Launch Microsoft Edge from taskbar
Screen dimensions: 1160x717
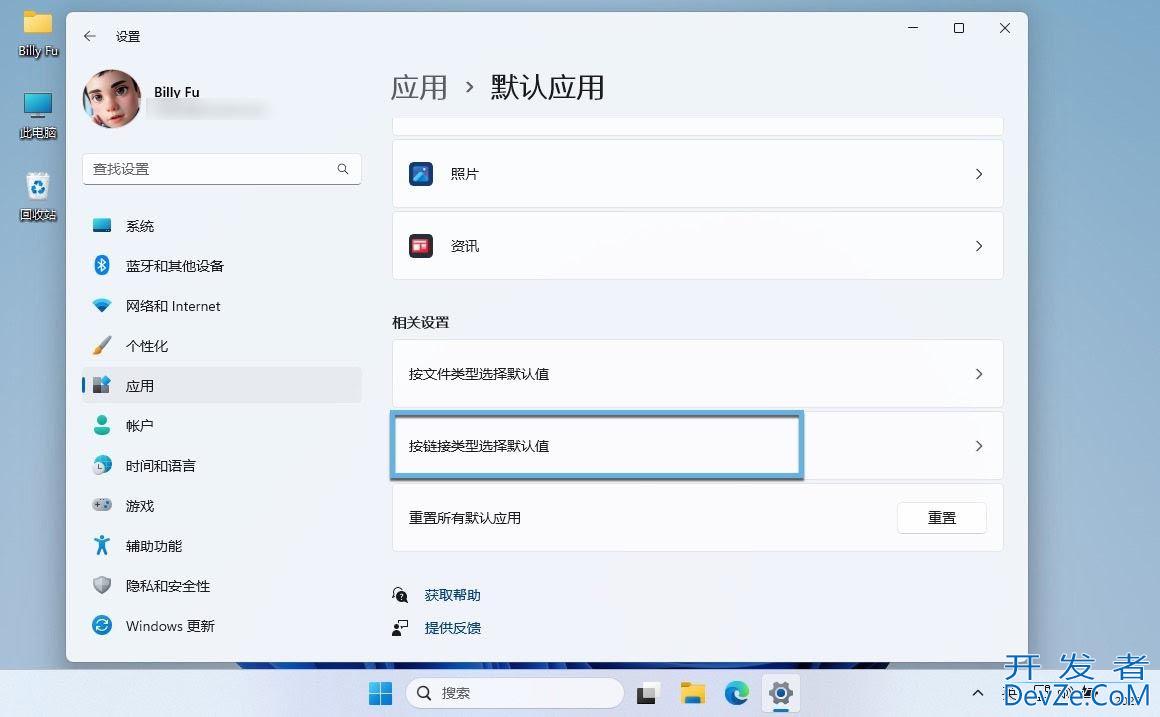(737, 693)
